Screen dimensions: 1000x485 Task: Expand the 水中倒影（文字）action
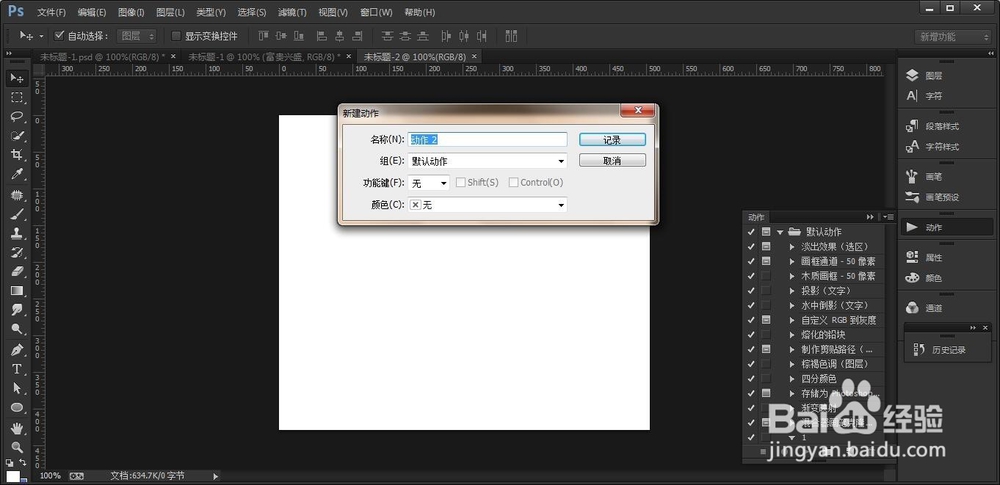(792, 306)
